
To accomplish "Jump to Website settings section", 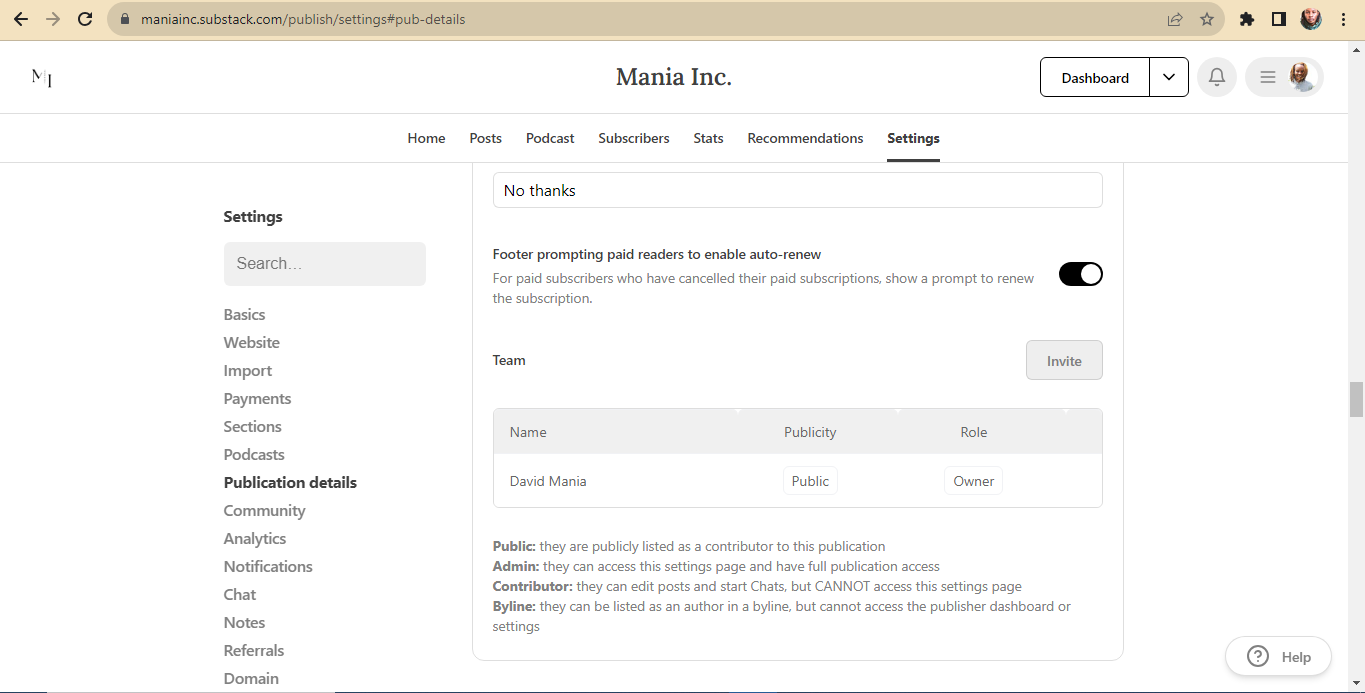I will (x=252, y=342).
